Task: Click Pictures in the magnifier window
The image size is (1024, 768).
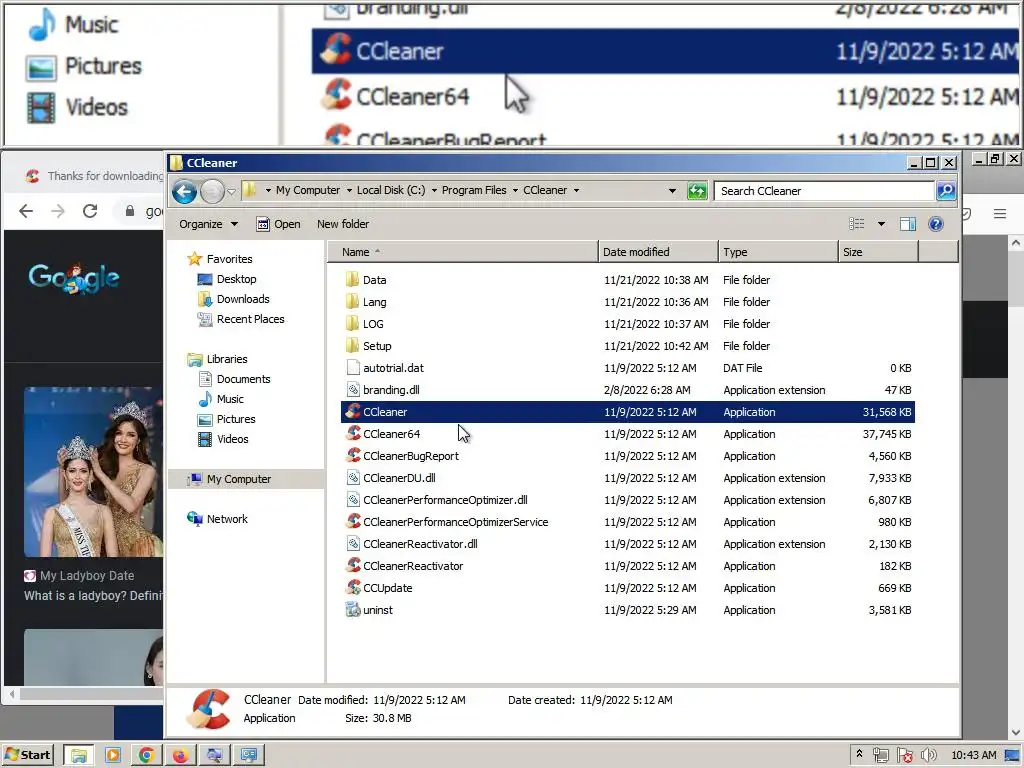Action: (84, 66)
